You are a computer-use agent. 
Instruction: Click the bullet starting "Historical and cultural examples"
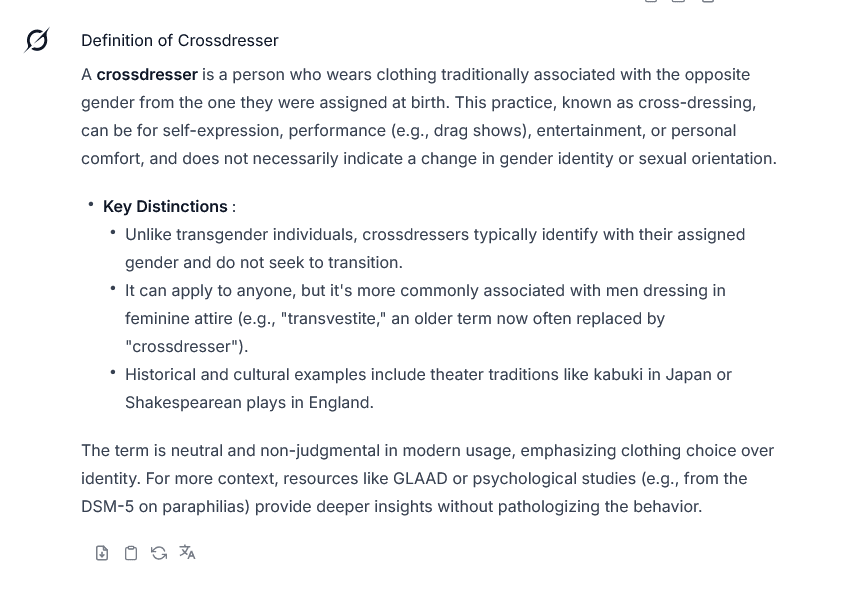tap(428, 374)
